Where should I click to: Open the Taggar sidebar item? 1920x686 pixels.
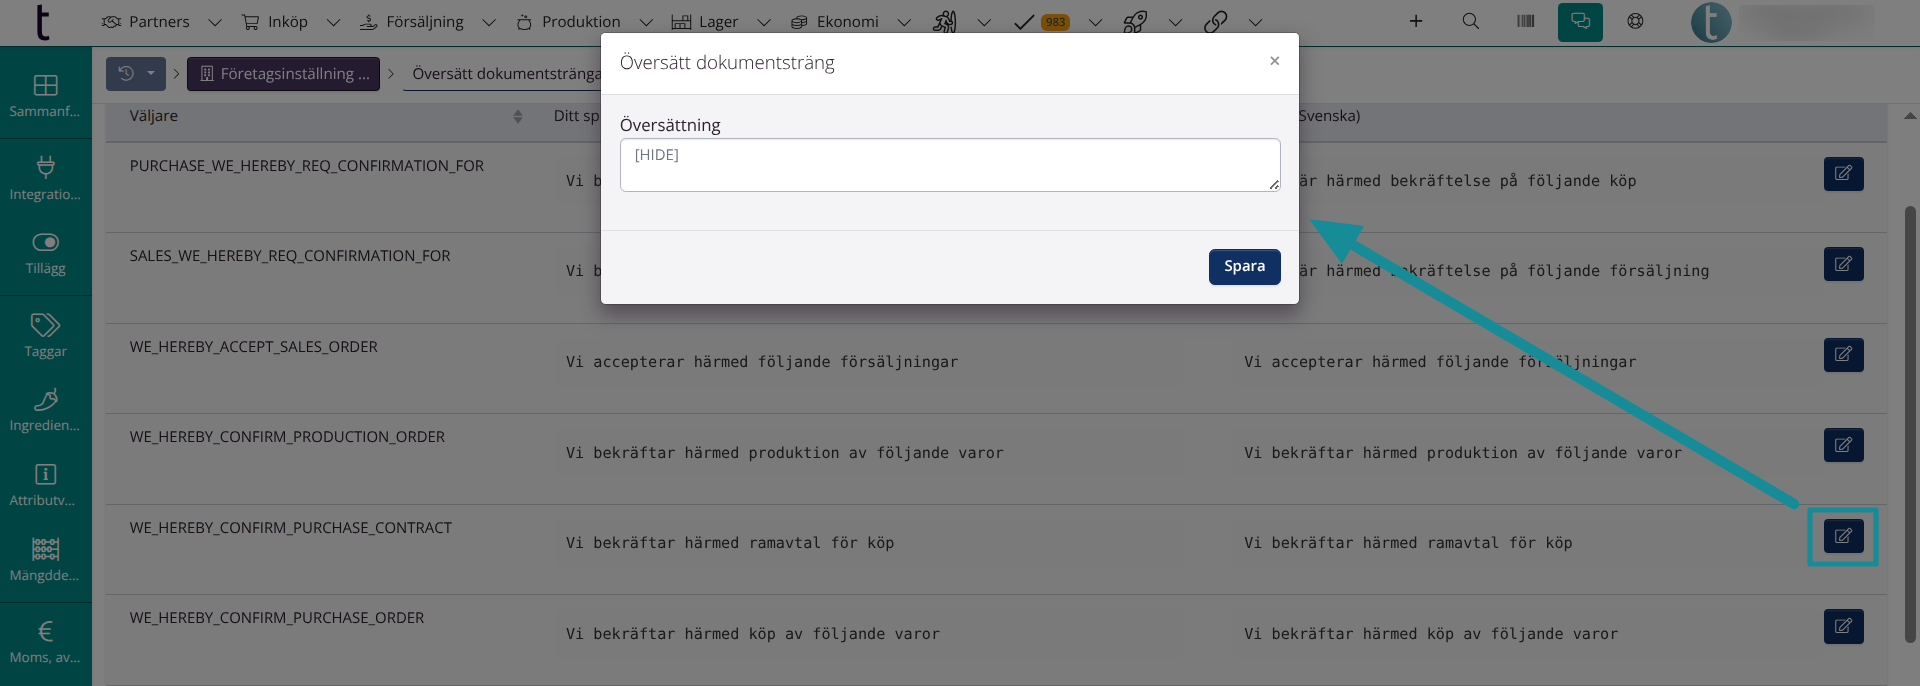coord(45,335)
